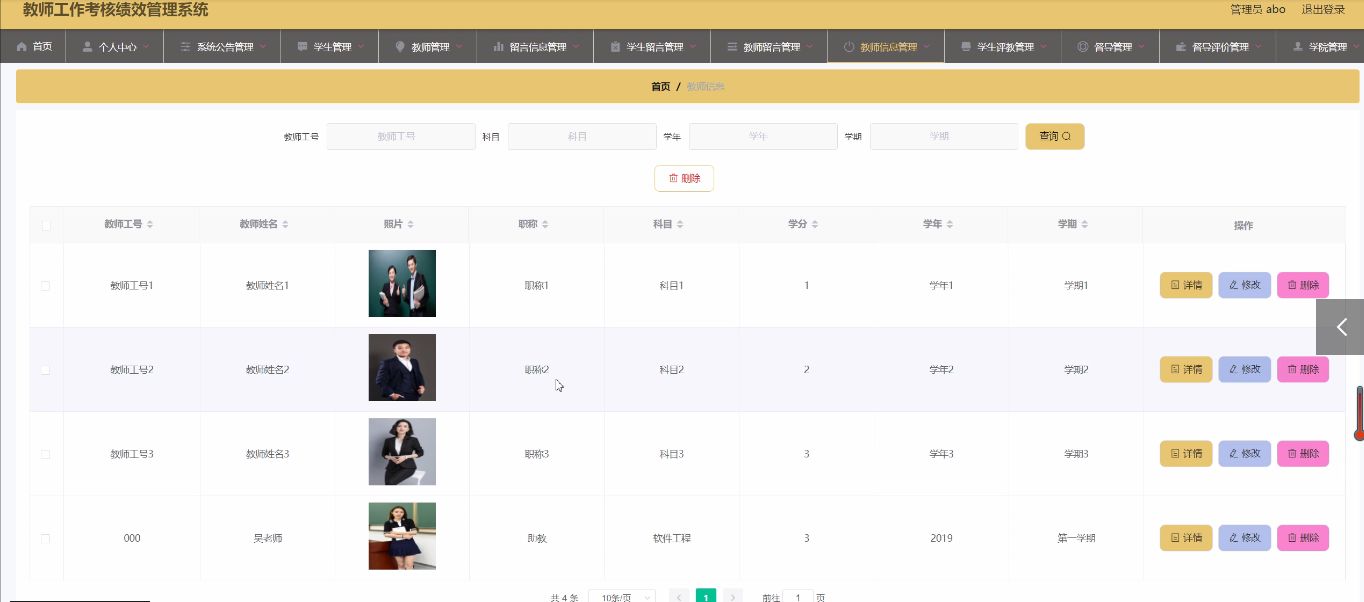The image size is (1364, 602).
Task: Check the checkbox for 教师工号2 row
Action: [x=46, y=370]
